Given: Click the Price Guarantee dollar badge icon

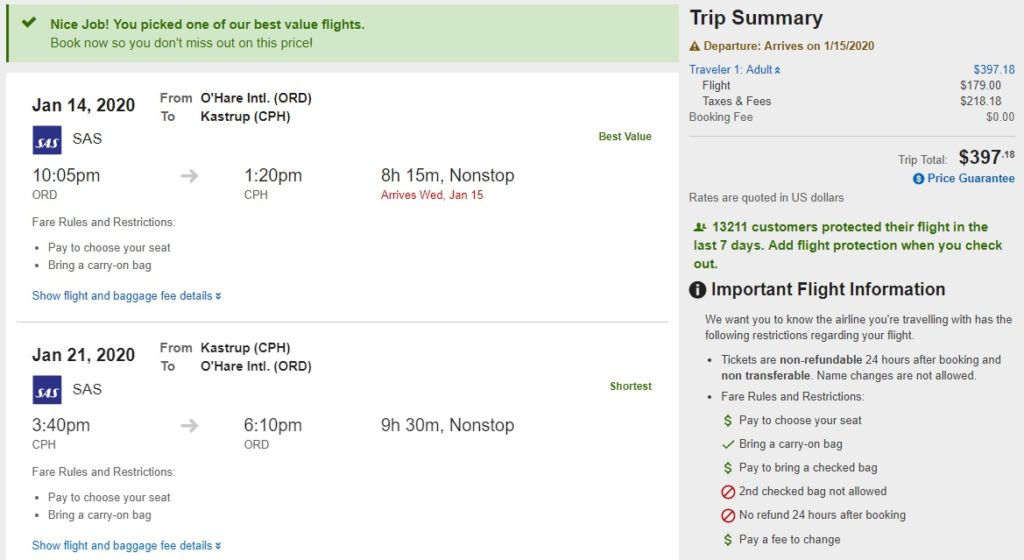Looking at the screenshot, I should coord(918,178).
